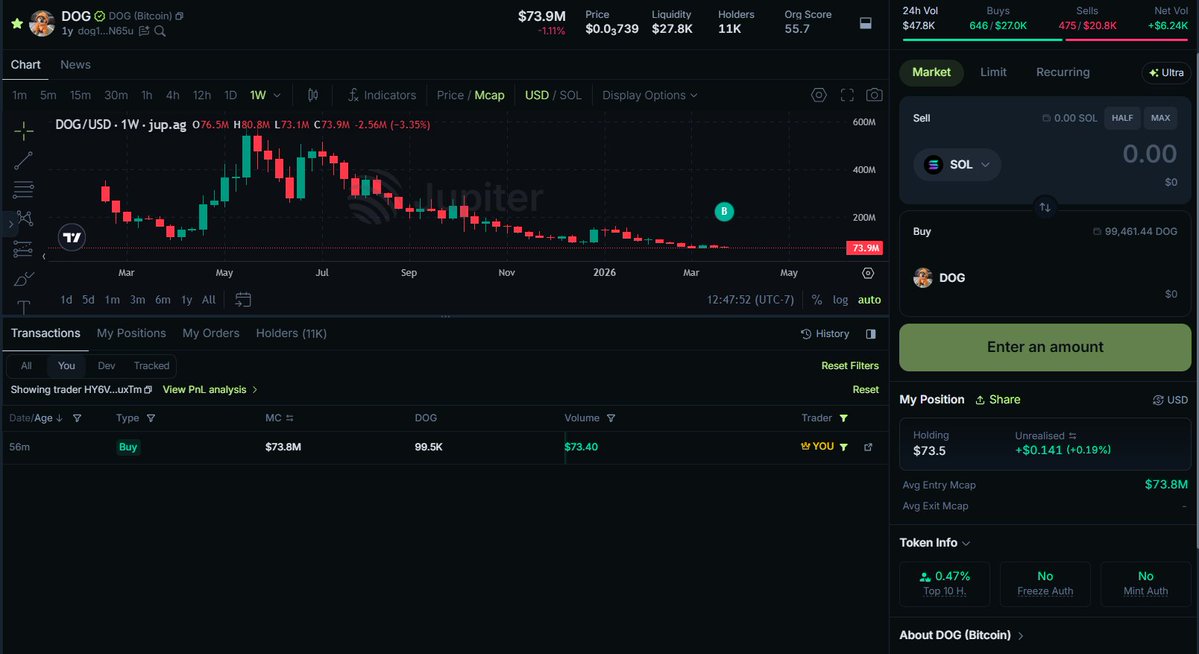
Task: Toggle the Volume column filter
Action: click(x=611, y=418)
